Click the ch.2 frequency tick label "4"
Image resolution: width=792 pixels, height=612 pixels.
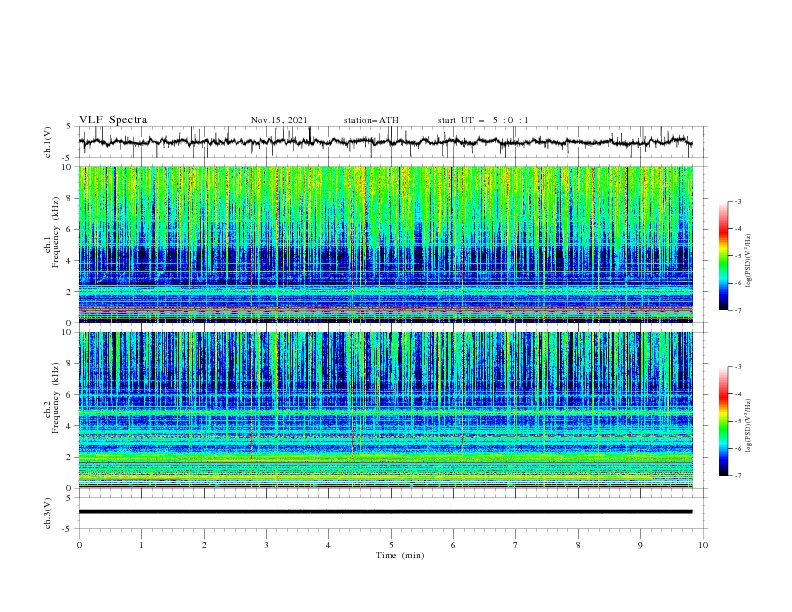71,426
